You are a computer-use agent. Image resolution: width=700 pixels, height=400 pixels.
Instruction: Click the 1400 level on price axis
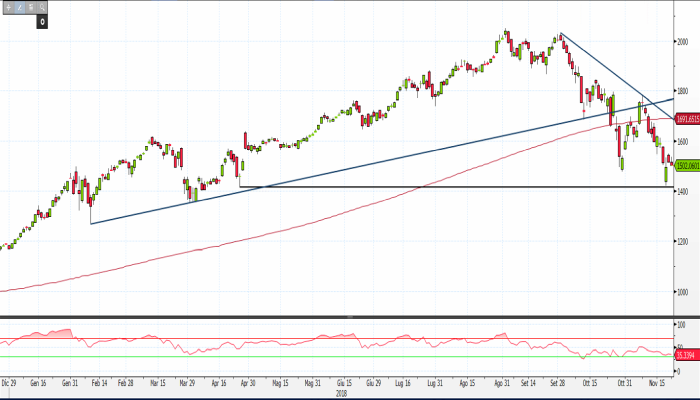coord(682,191)
